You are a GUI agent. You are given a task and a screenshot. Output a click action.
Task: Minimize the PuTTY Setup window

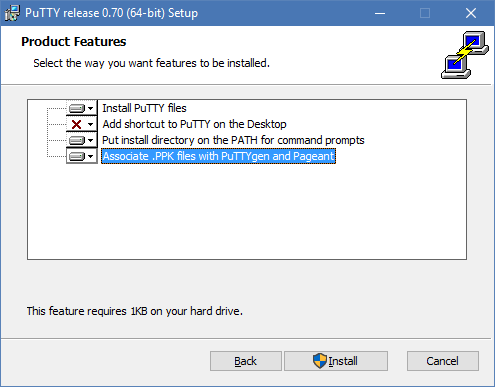(380, 13)
